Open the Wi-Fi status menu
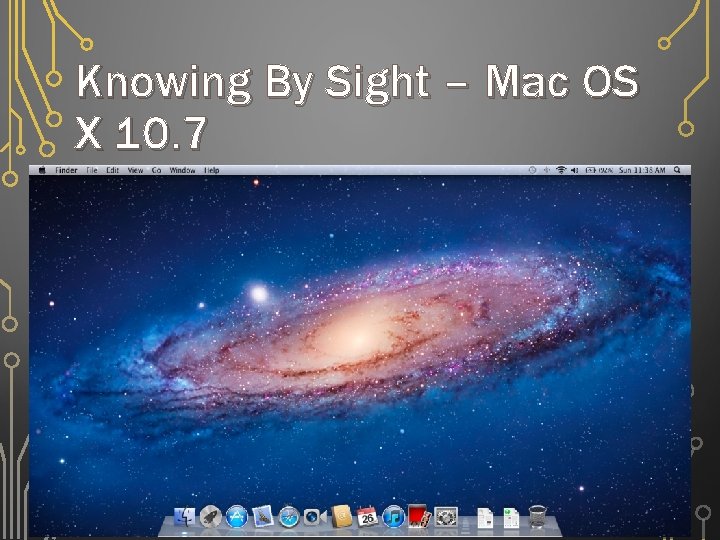This screenshot has width=720, height=540. (561, 170)
